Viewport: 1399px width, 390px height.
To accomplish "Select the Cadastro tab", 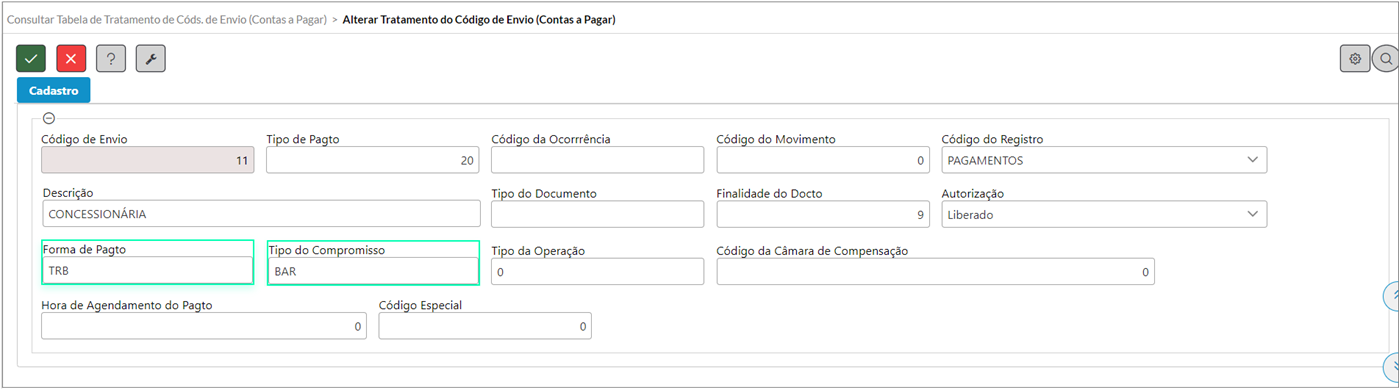I will coord(54,90).
